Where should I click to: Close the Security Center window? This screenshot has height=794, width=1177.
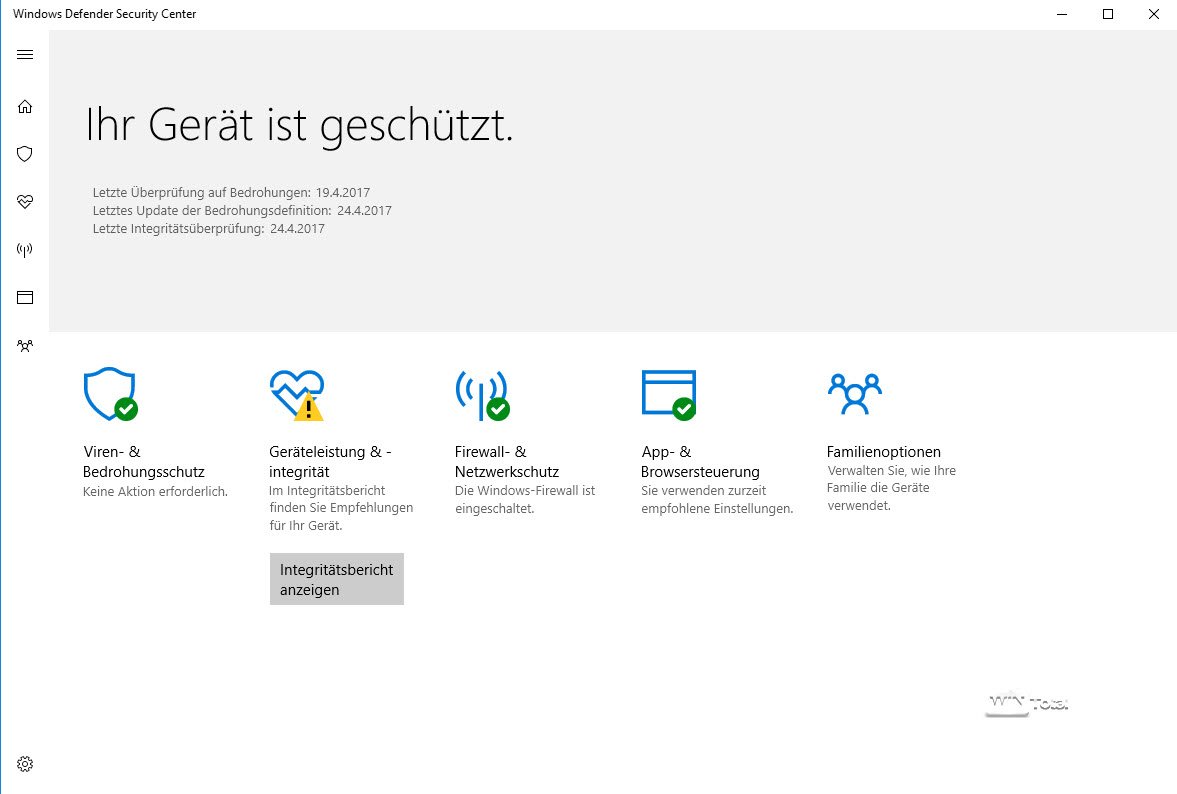coord(1154,14)
